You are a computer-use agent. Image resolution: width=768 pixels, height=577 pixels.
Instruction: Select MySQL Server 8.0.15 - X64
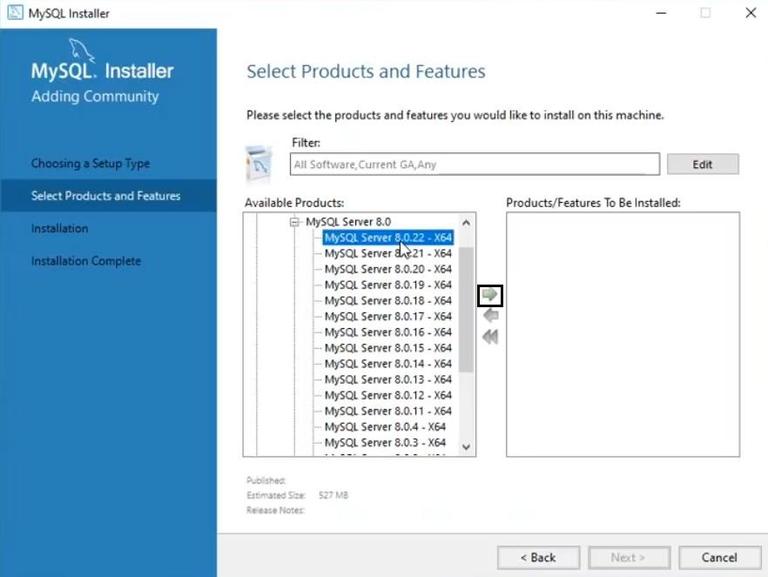coord(388,348)
